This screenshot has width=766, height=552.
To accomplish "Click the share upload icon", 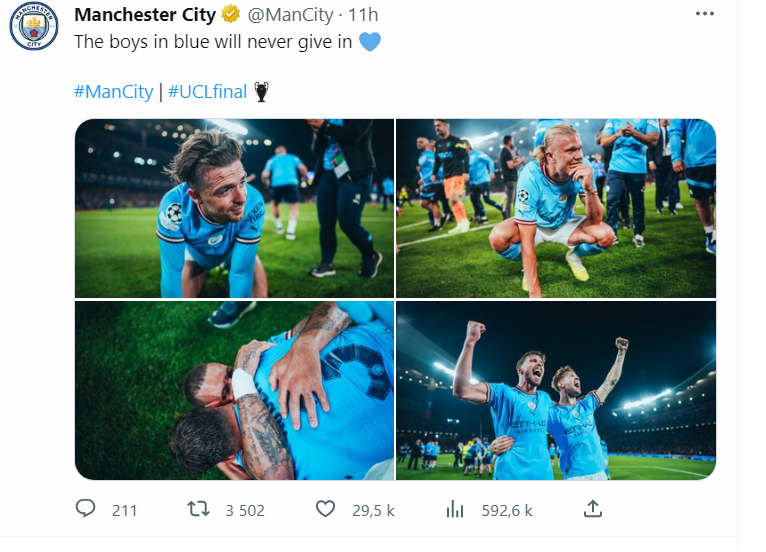I will pyautogui.click(x=593, y=509).
